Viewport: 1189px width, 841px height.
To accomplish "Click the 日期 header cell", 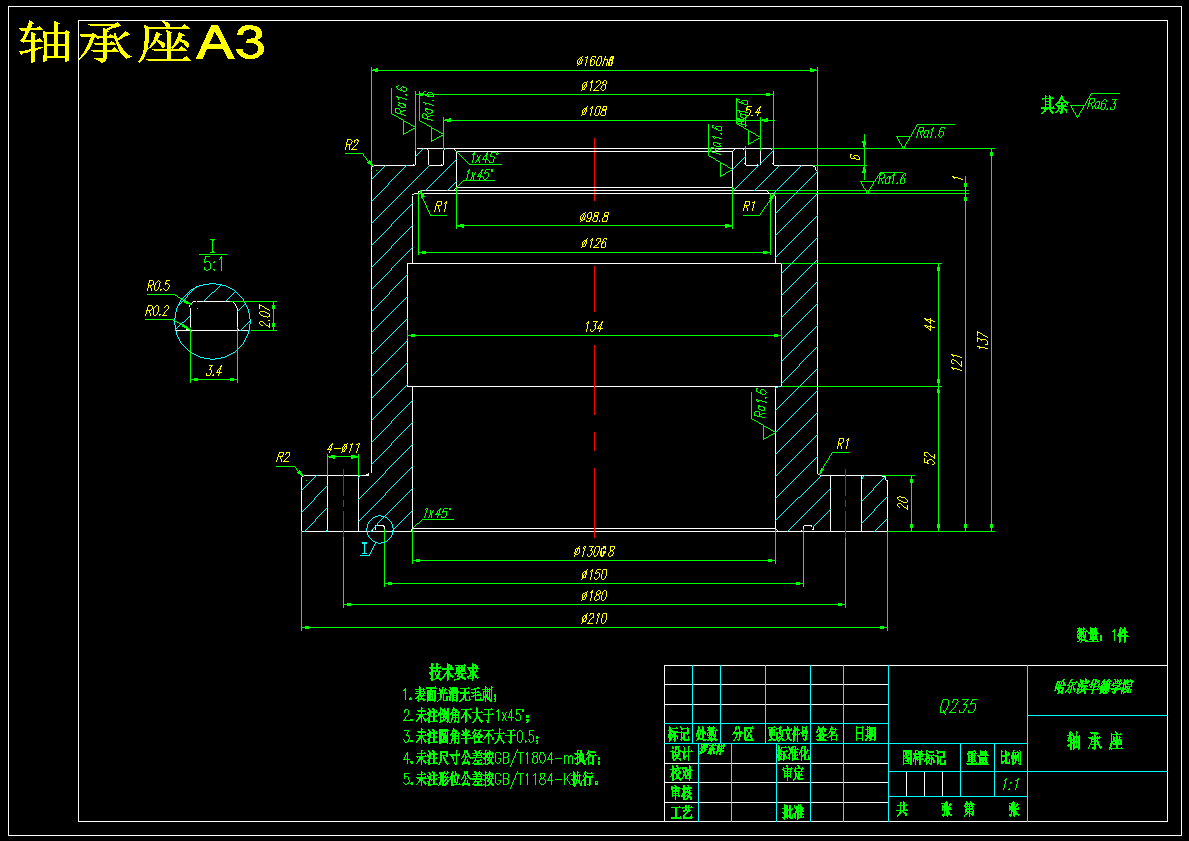I will (x=865, y=734).
